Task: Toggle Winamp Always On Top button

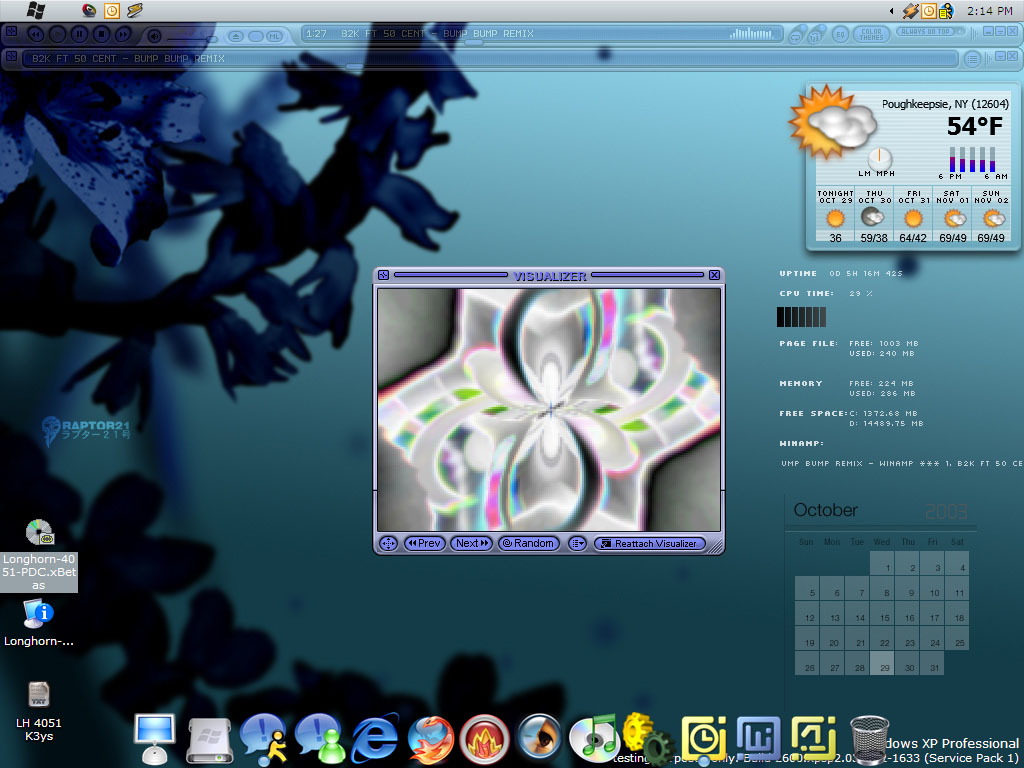Action: point(923,33)
